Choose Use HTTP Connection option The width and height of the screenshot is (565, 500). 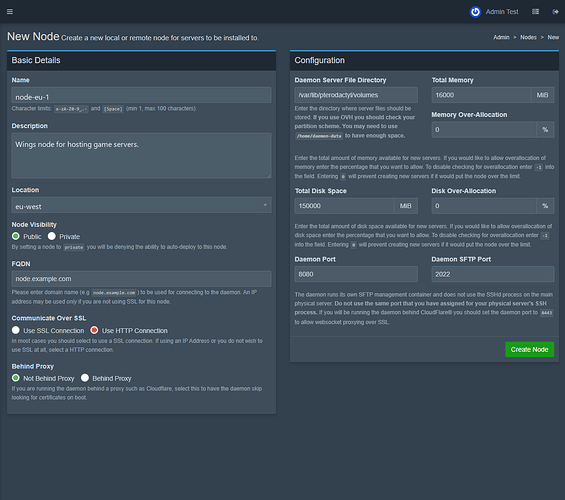click(x=94, y=330)
